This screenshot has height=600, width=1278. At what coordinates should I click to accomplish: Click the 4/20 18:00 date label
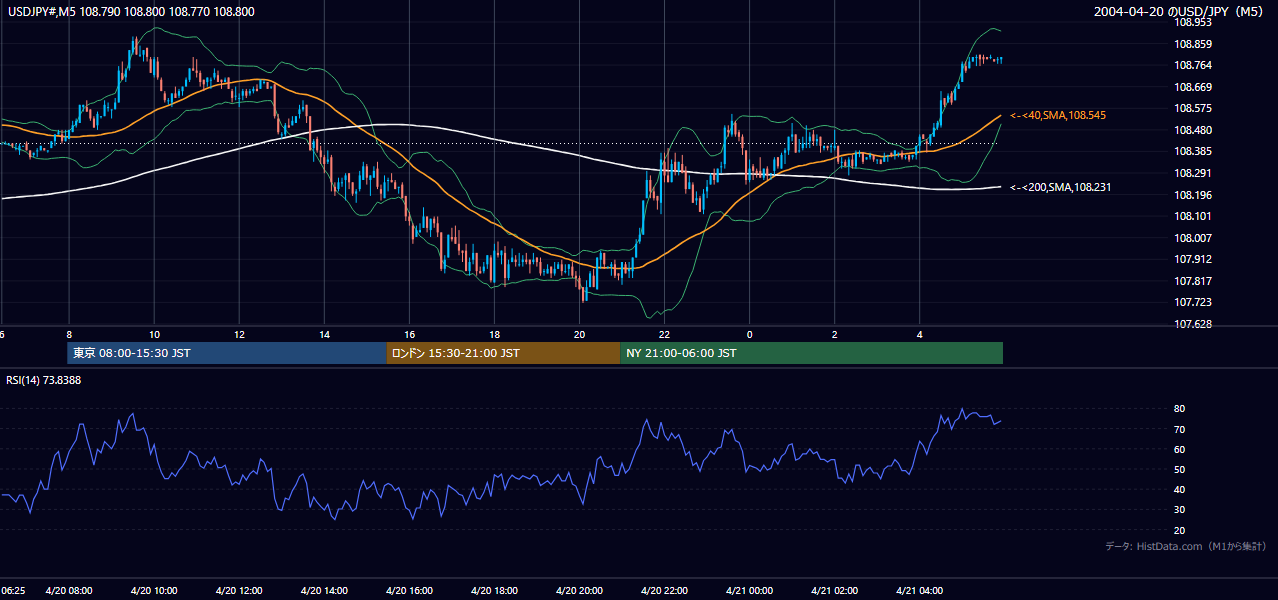click(x=494, y=591)
